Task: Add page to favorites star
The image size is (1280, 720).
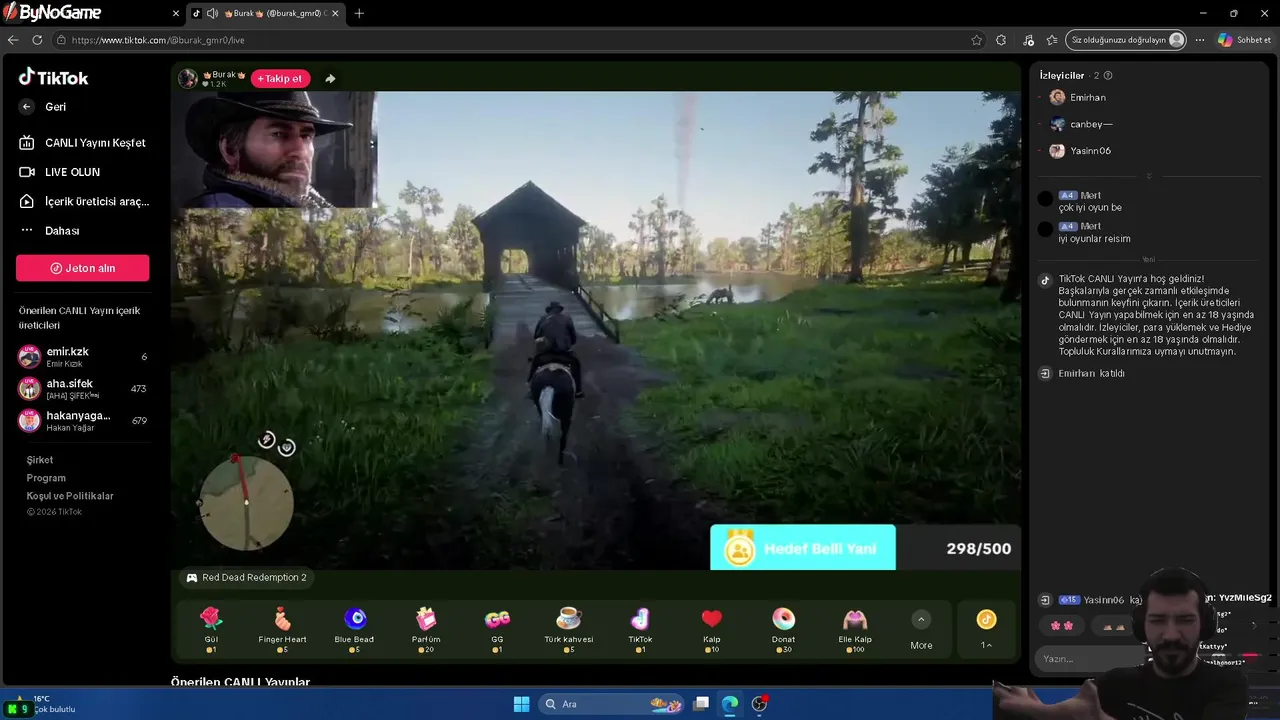Action: click(x=976, y=40)
